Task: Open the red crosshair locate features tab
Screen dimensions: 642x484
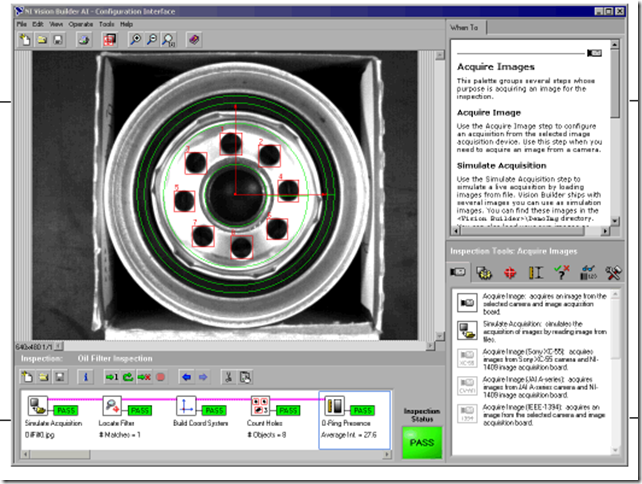Action: [x=510, y=272]
